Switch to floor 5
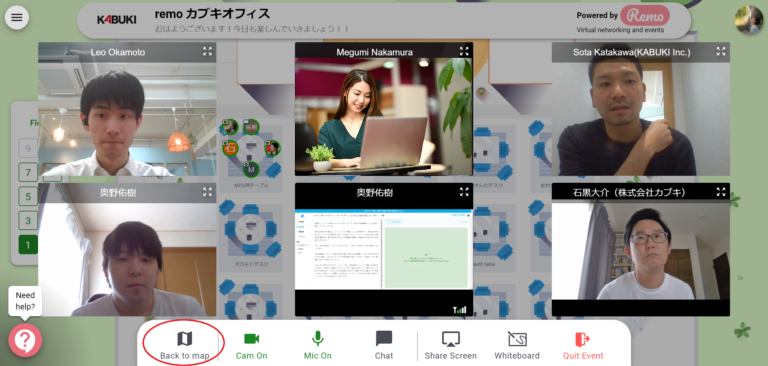 (28, 196)
